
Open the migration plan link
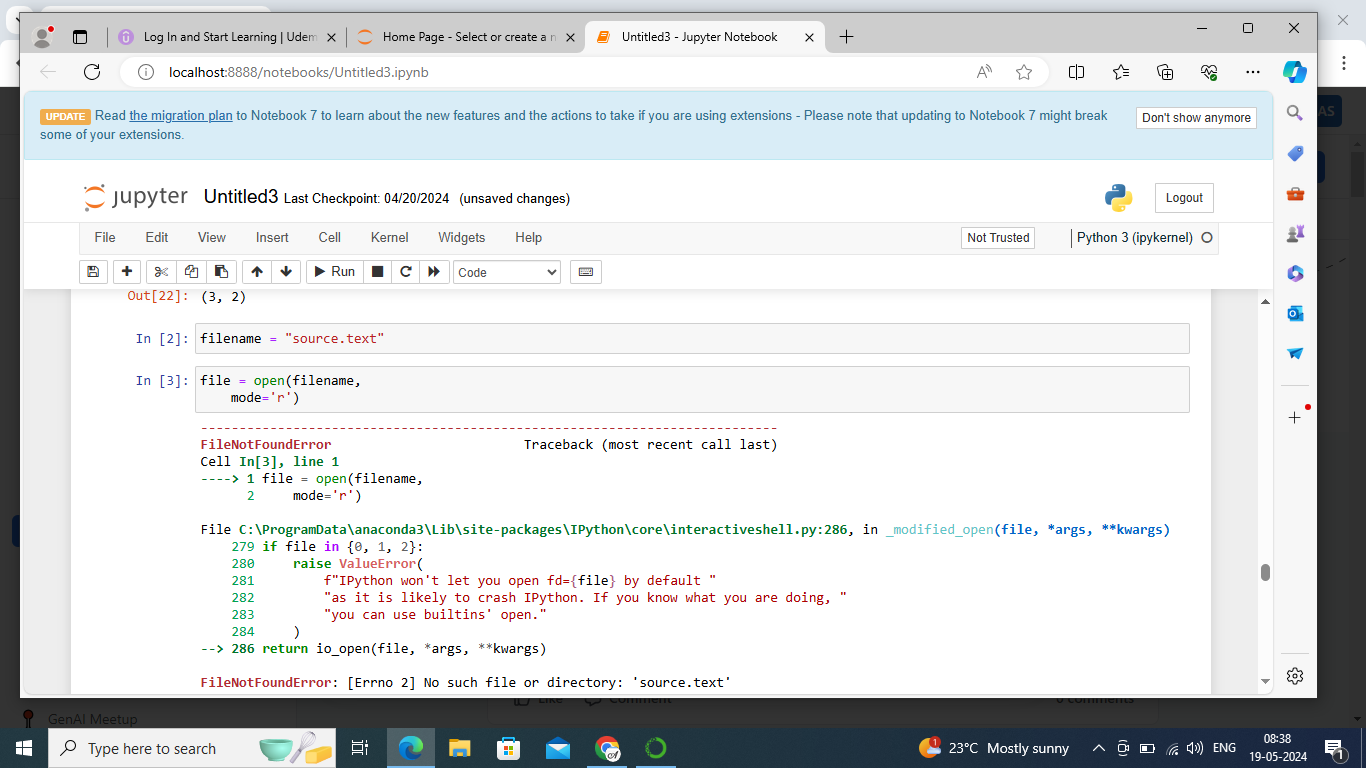181,116
